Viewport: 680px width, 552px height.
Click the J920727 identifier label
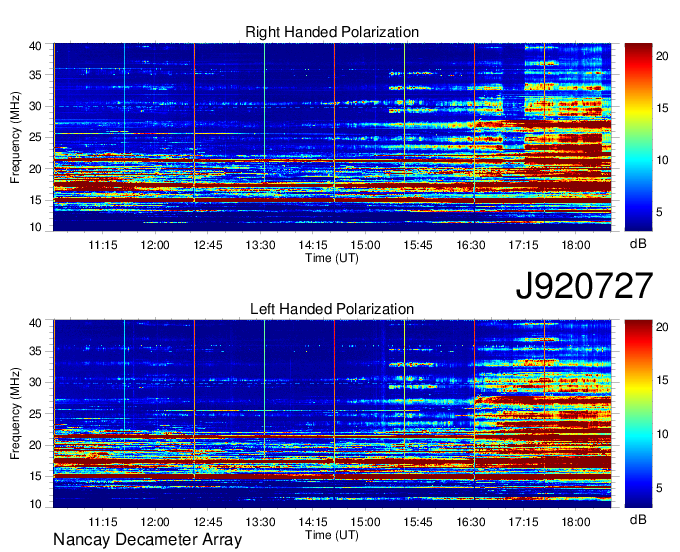[x=584, y=286]
